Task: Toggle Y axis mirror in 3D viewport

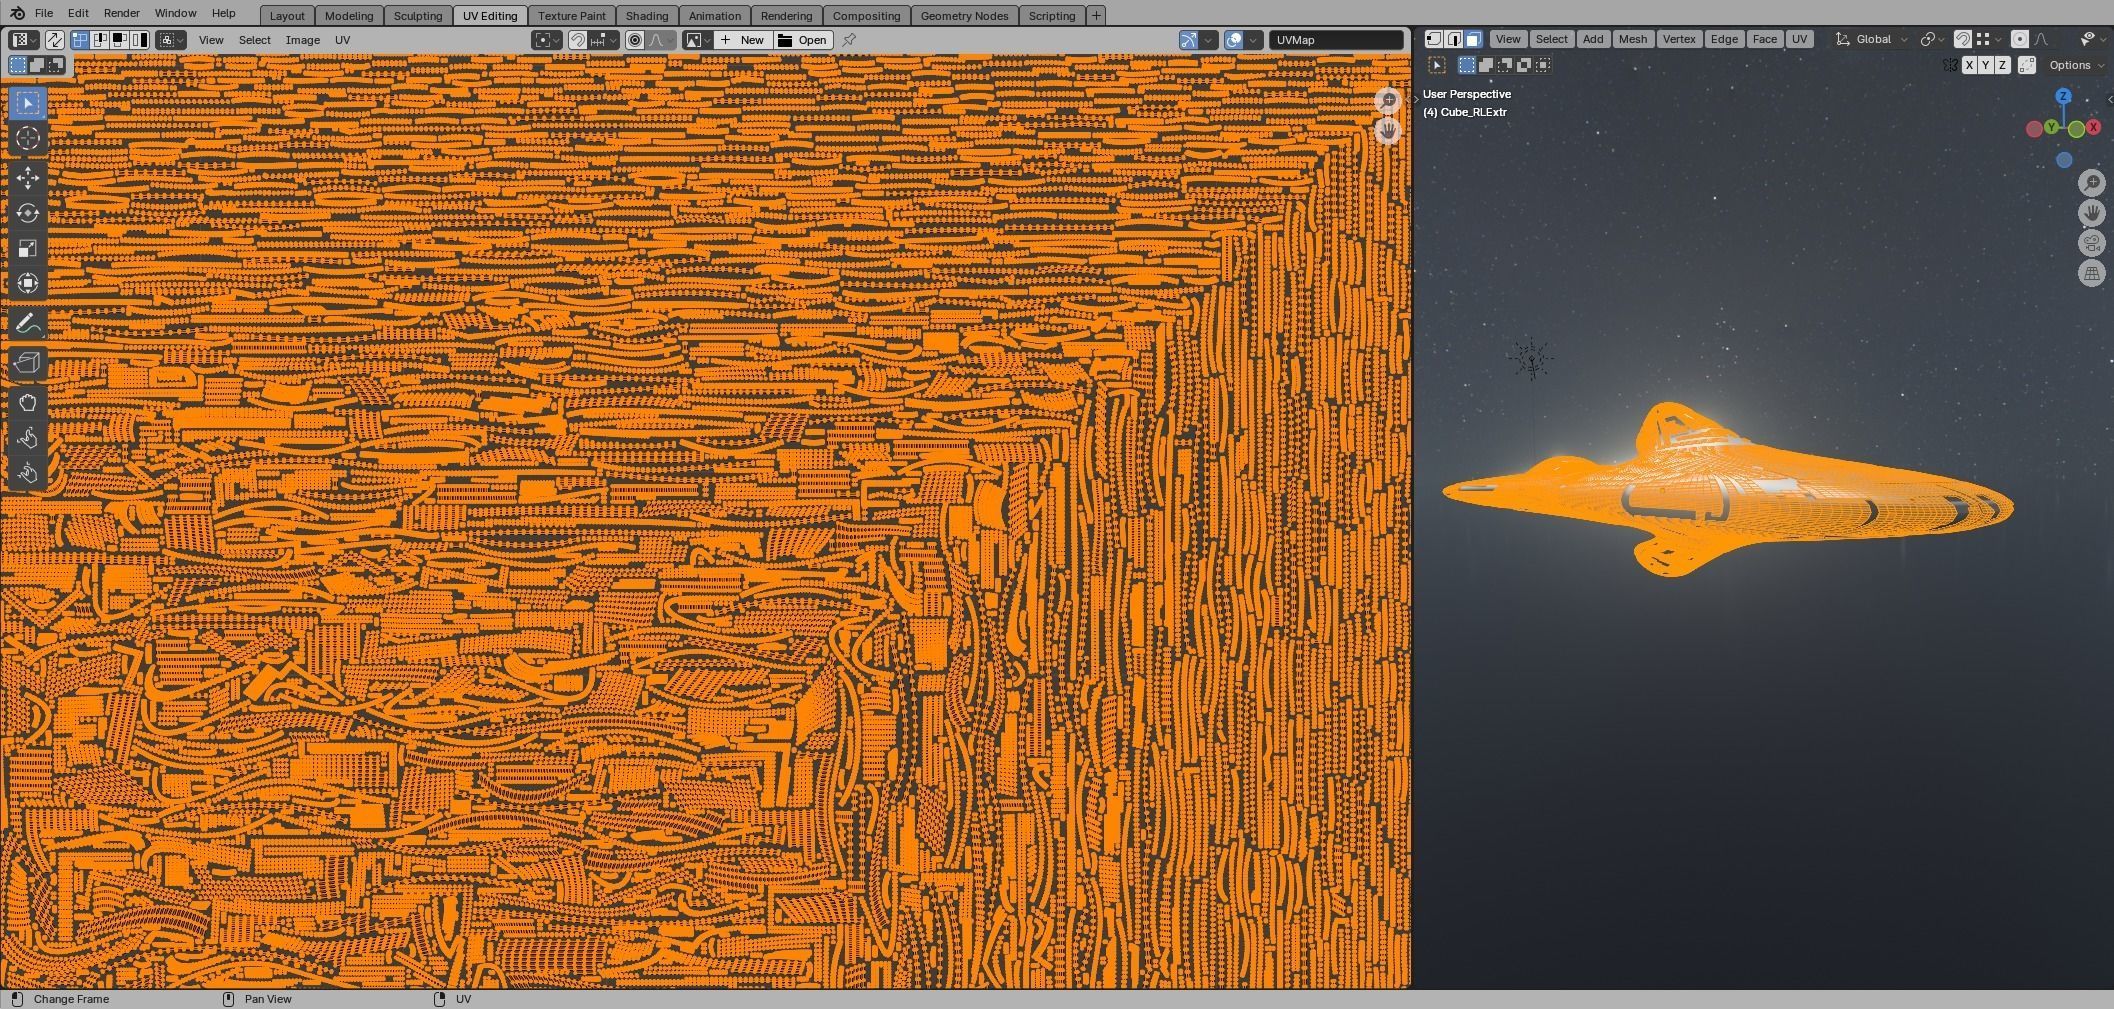Action: point(1985,65)
